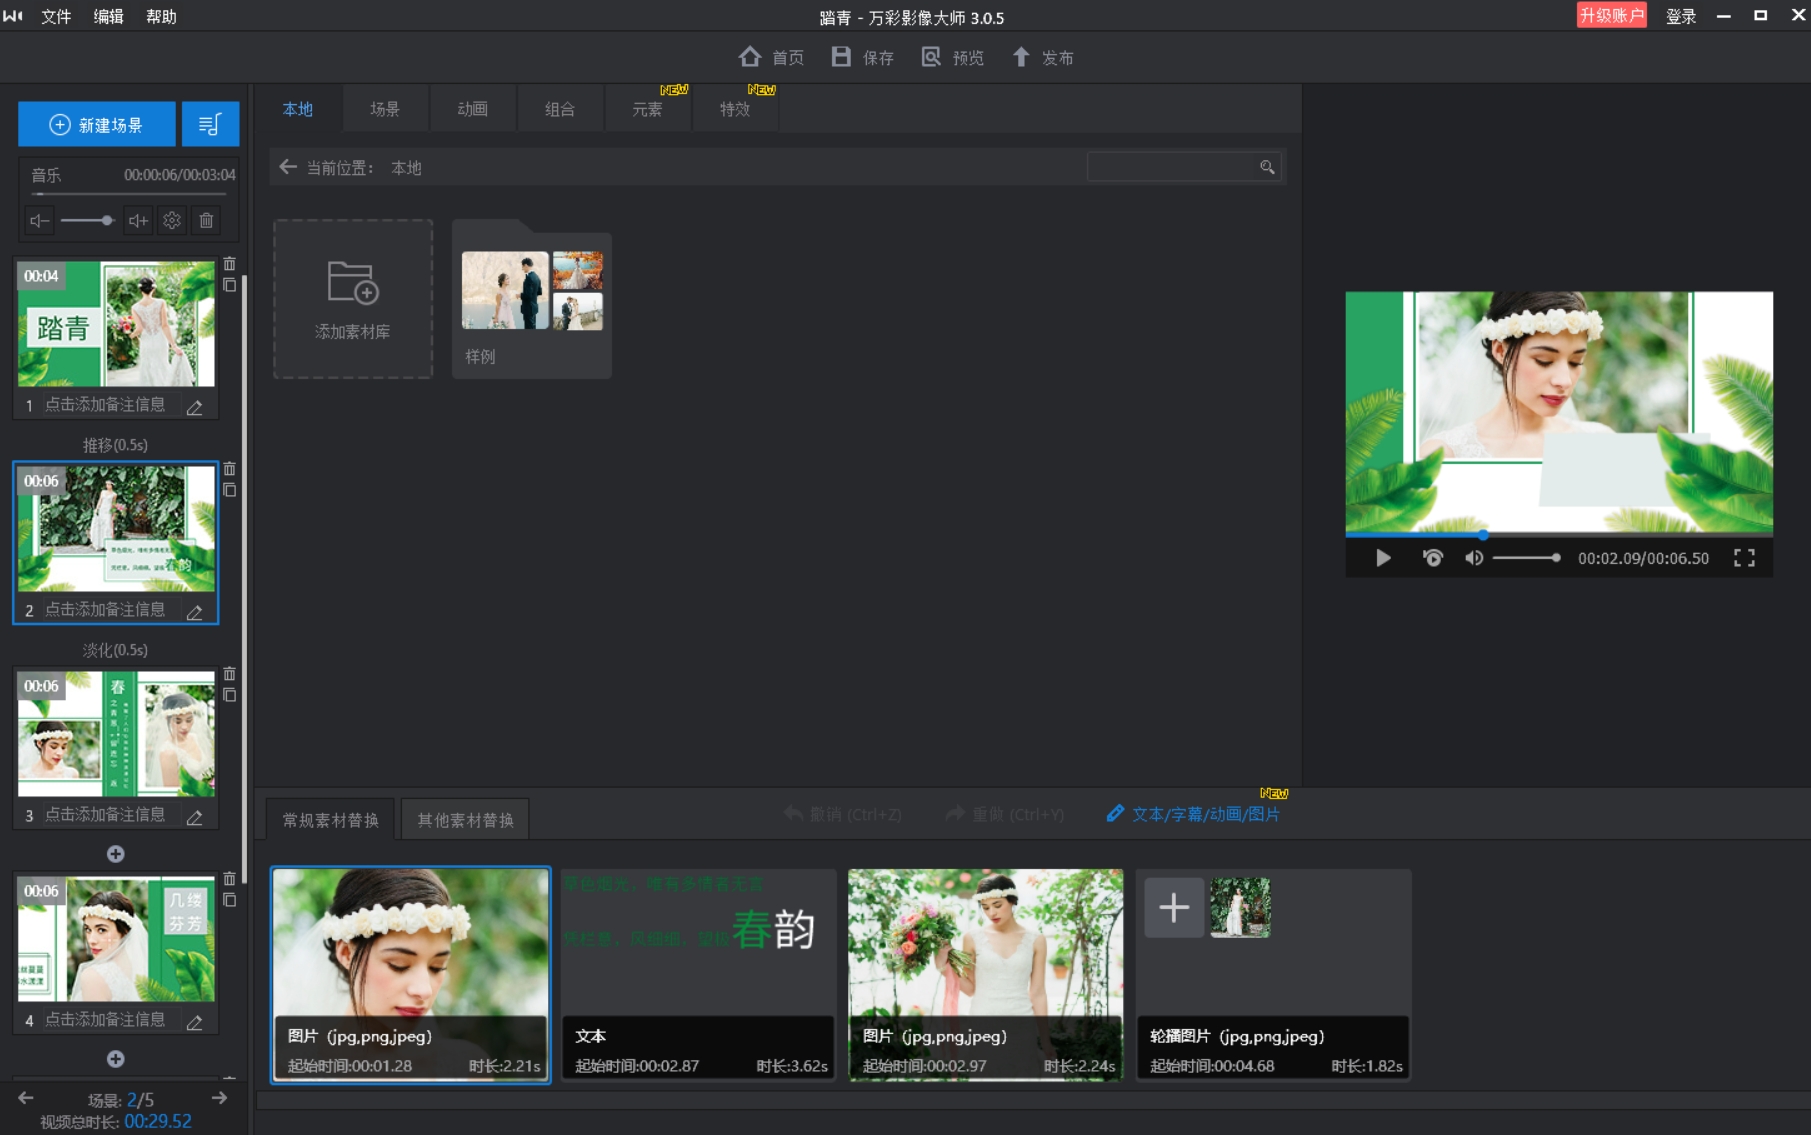Delete the music track with trash icon

point(206,221)
